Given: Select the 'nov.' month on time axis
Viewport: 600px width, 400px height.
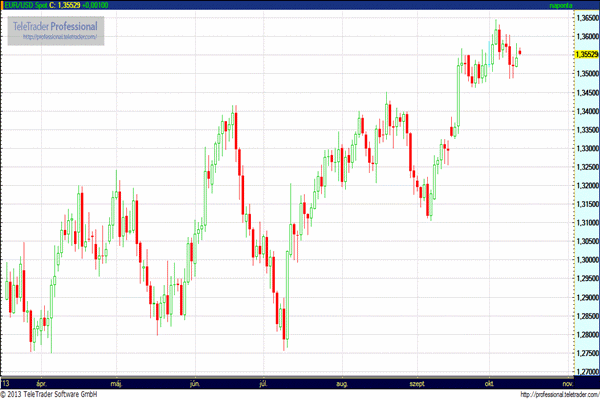Looking at the screenshot, I should (x=567, y=383).
